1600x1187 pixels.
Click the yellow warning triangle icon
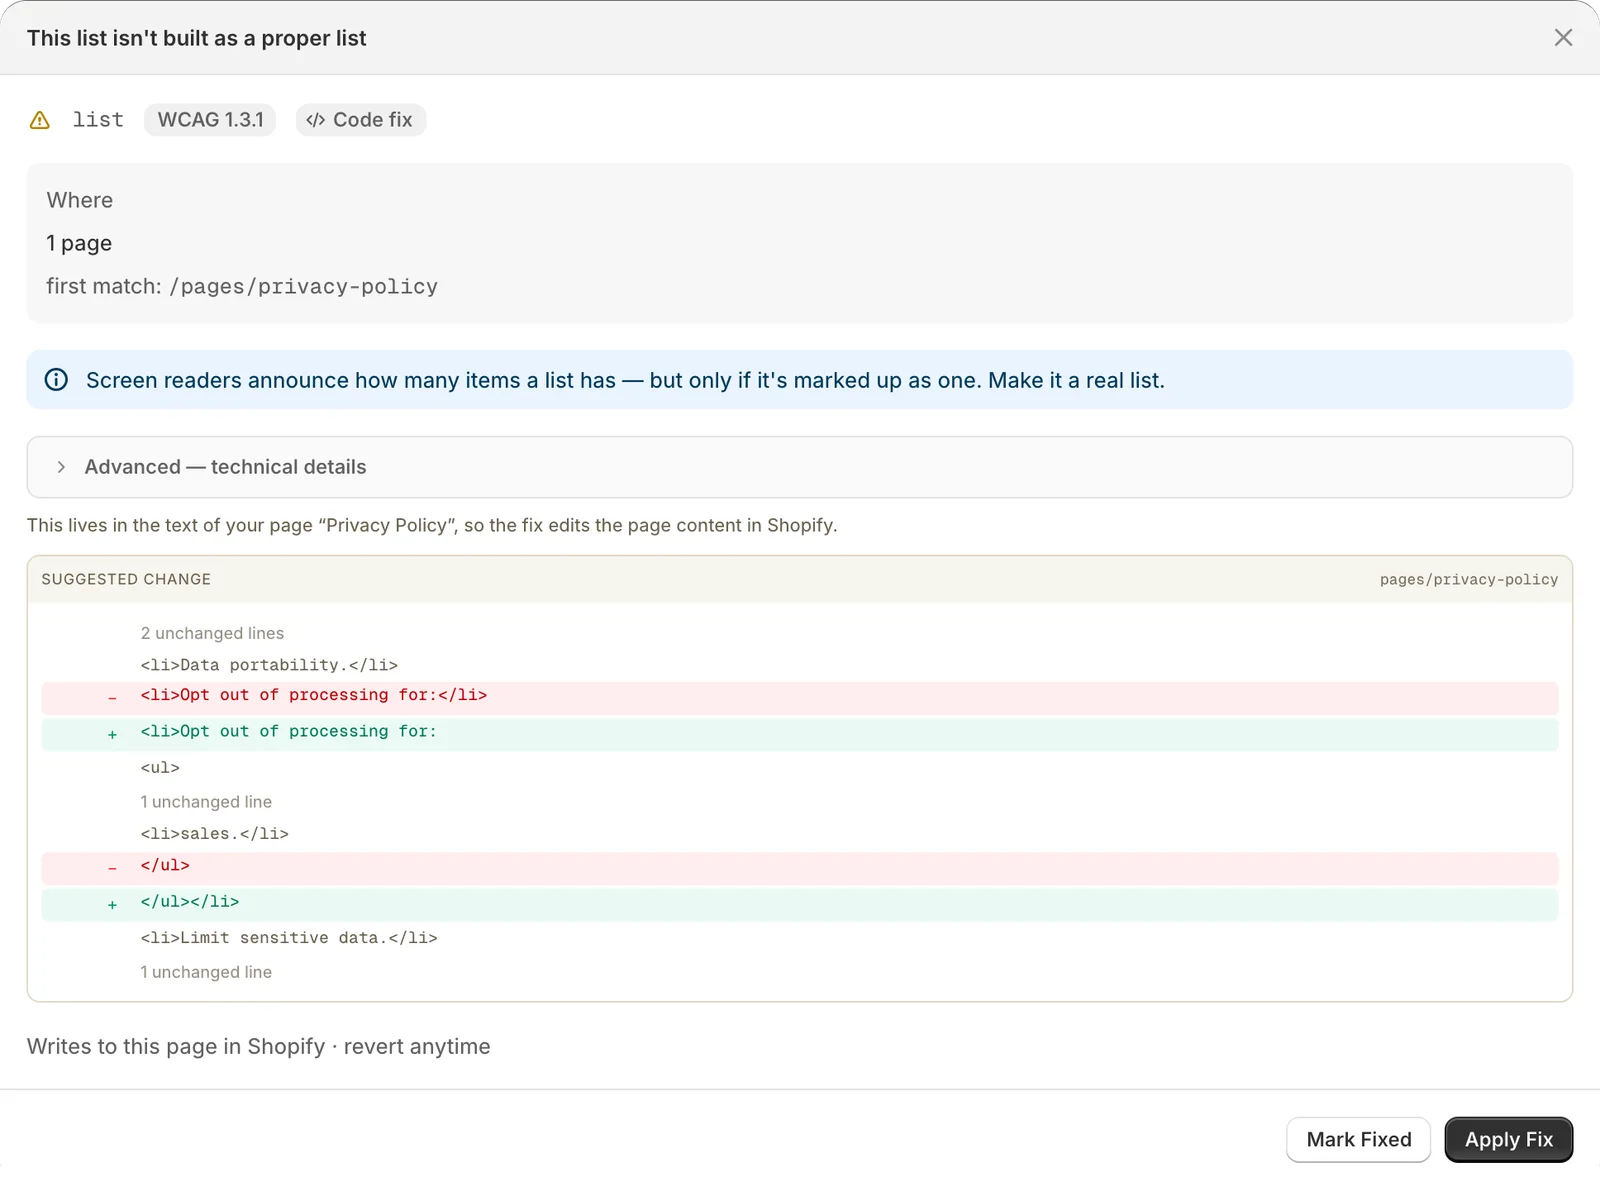(x=40, y=120)
